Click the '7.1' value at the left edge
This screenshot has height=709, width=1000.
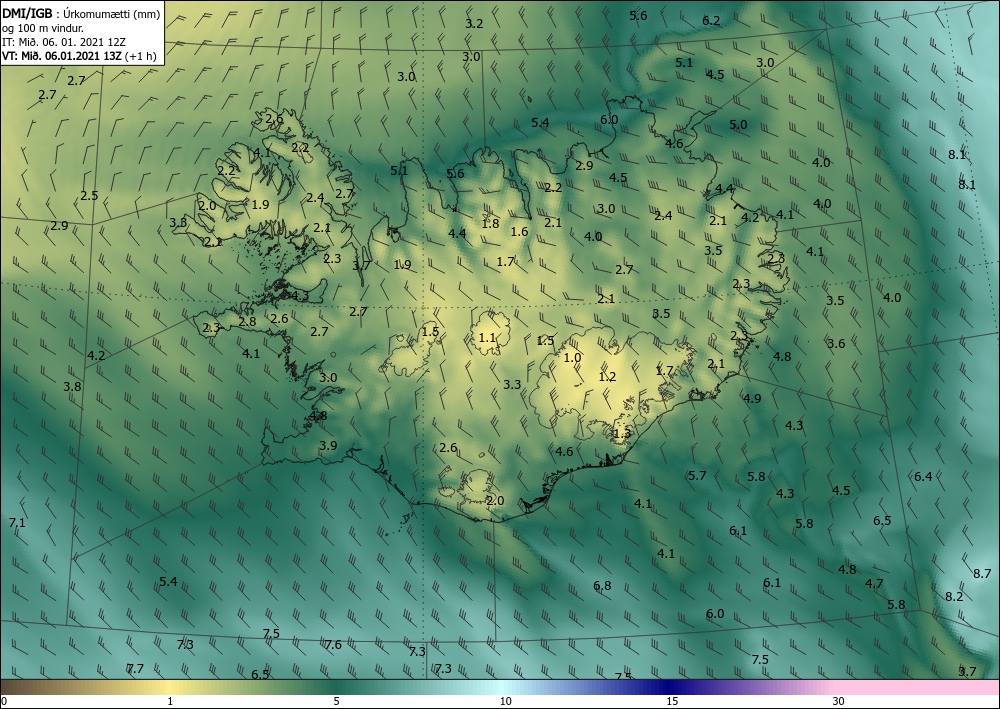pos(17,523)
